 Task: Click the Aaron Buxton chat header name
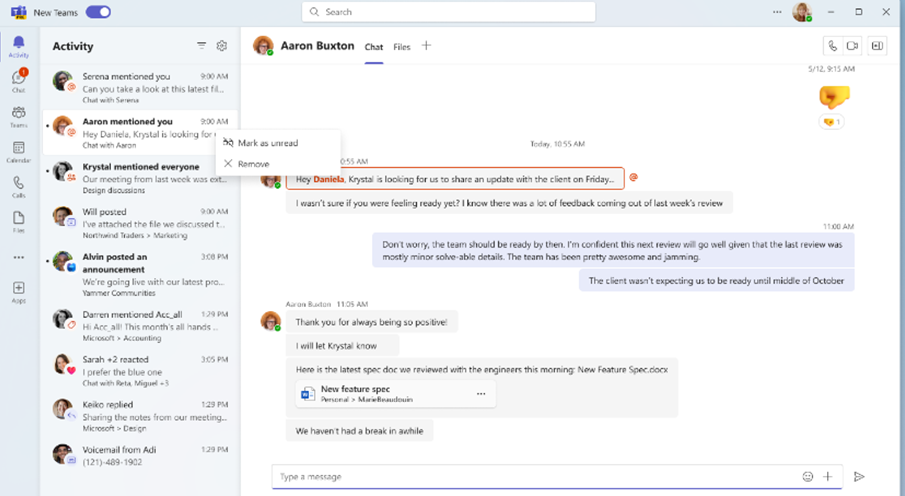(x=317, y=46)
